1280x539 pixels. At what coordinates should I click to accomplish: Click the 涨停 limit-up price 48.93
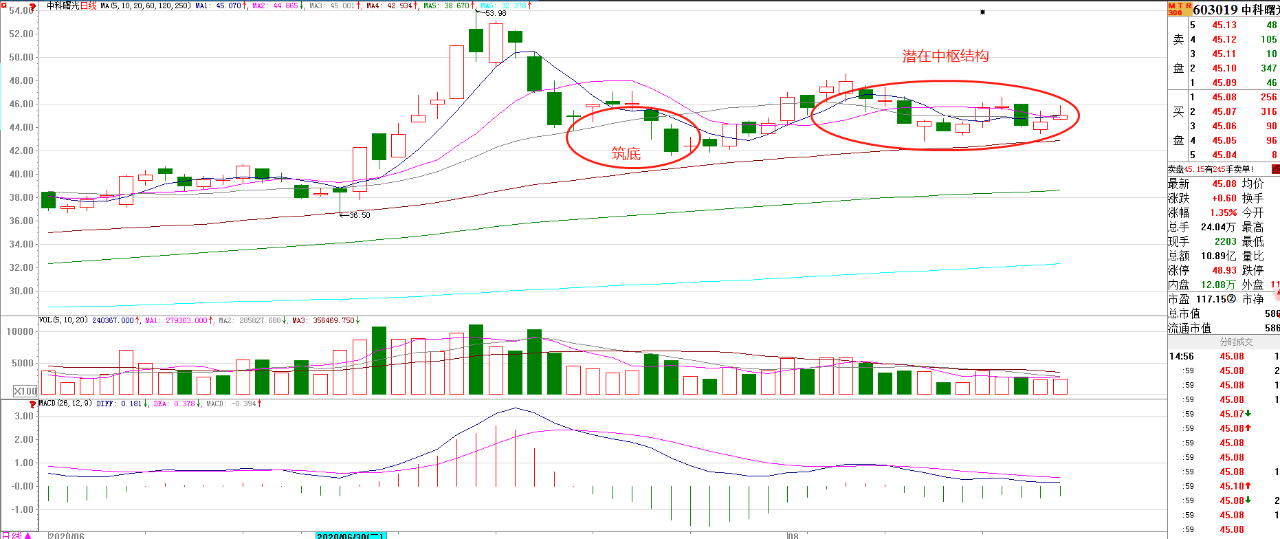(1223, 270)
